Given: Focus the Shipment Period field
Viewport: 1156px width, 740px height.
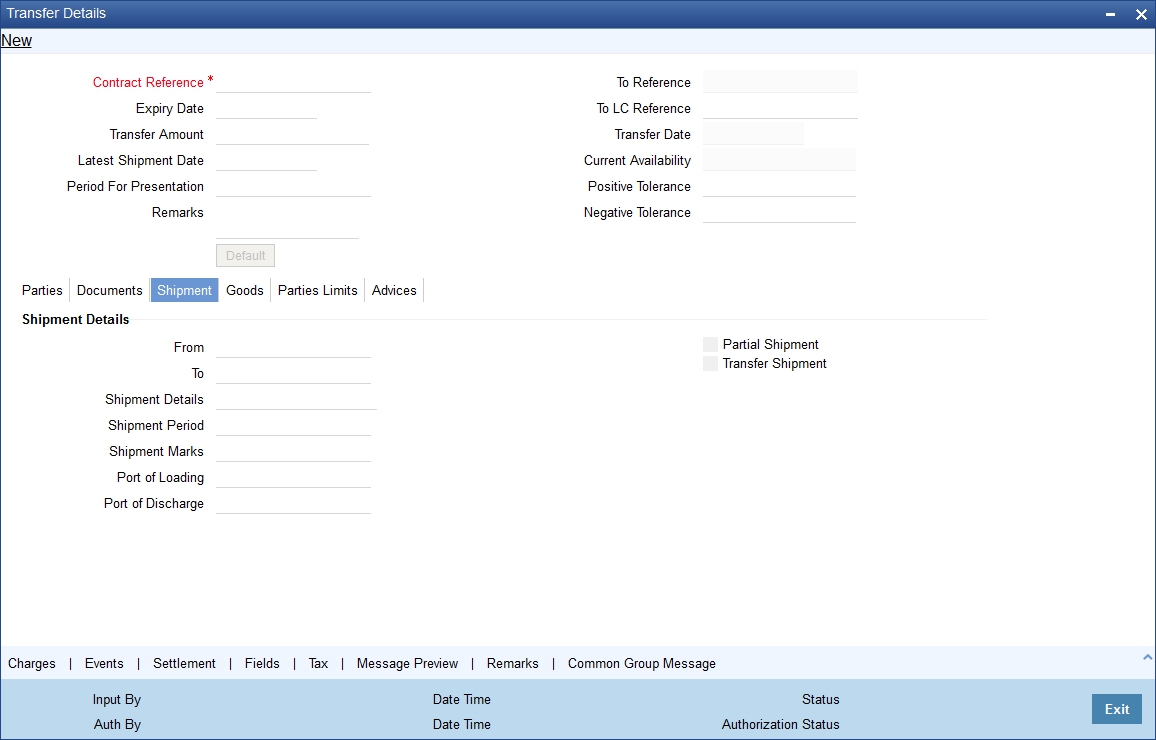Looking at the screenshot, I should coord(293,425).
